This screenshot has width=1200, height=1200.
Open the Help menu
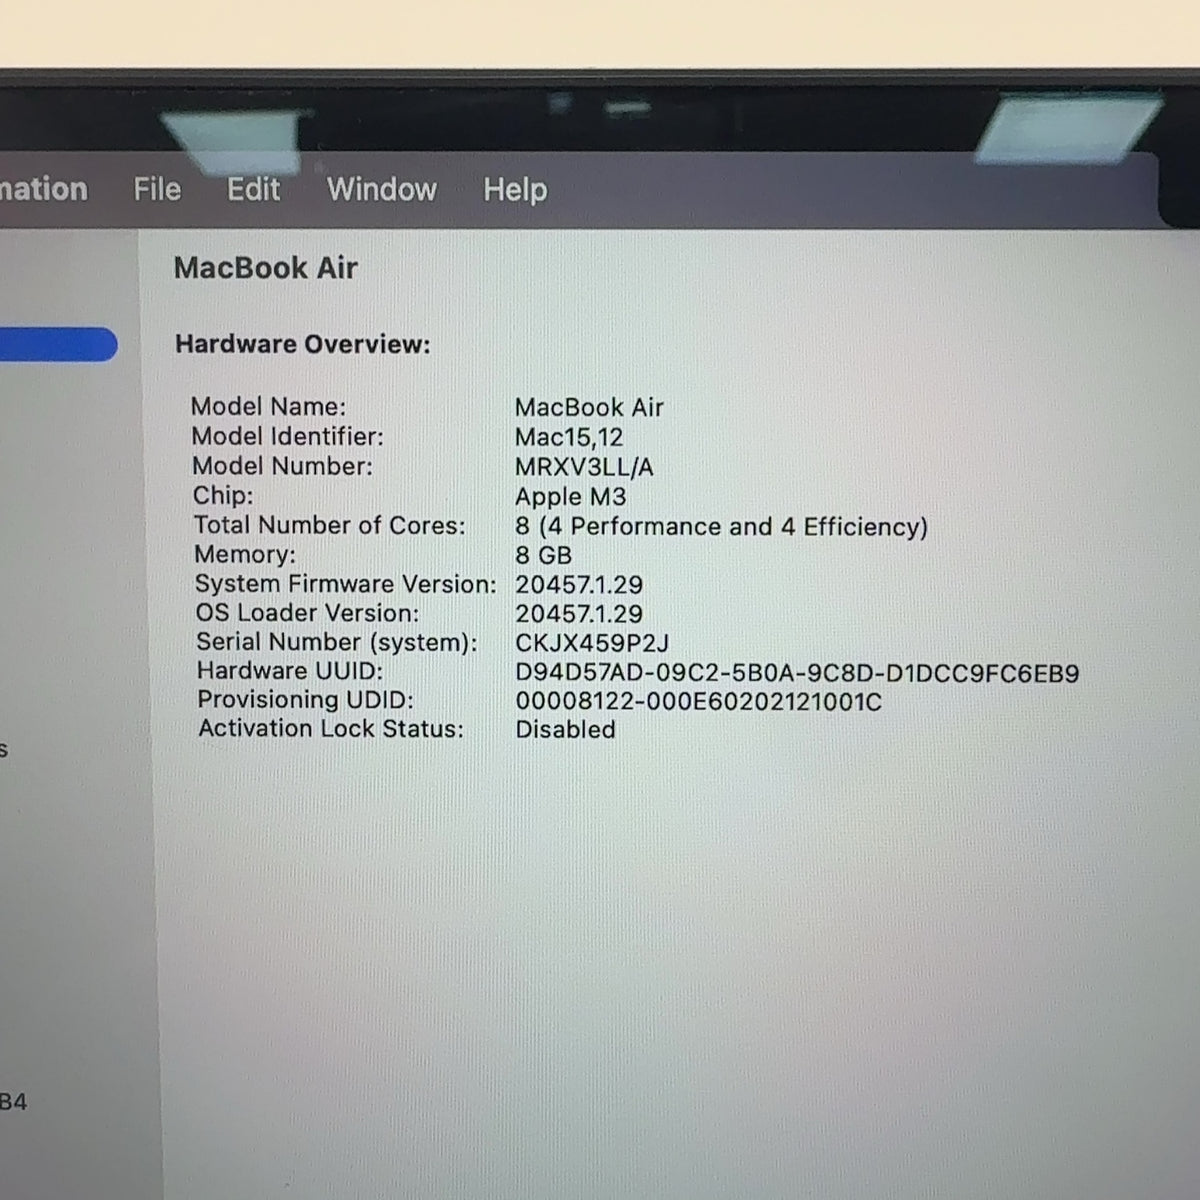(515, 190)
